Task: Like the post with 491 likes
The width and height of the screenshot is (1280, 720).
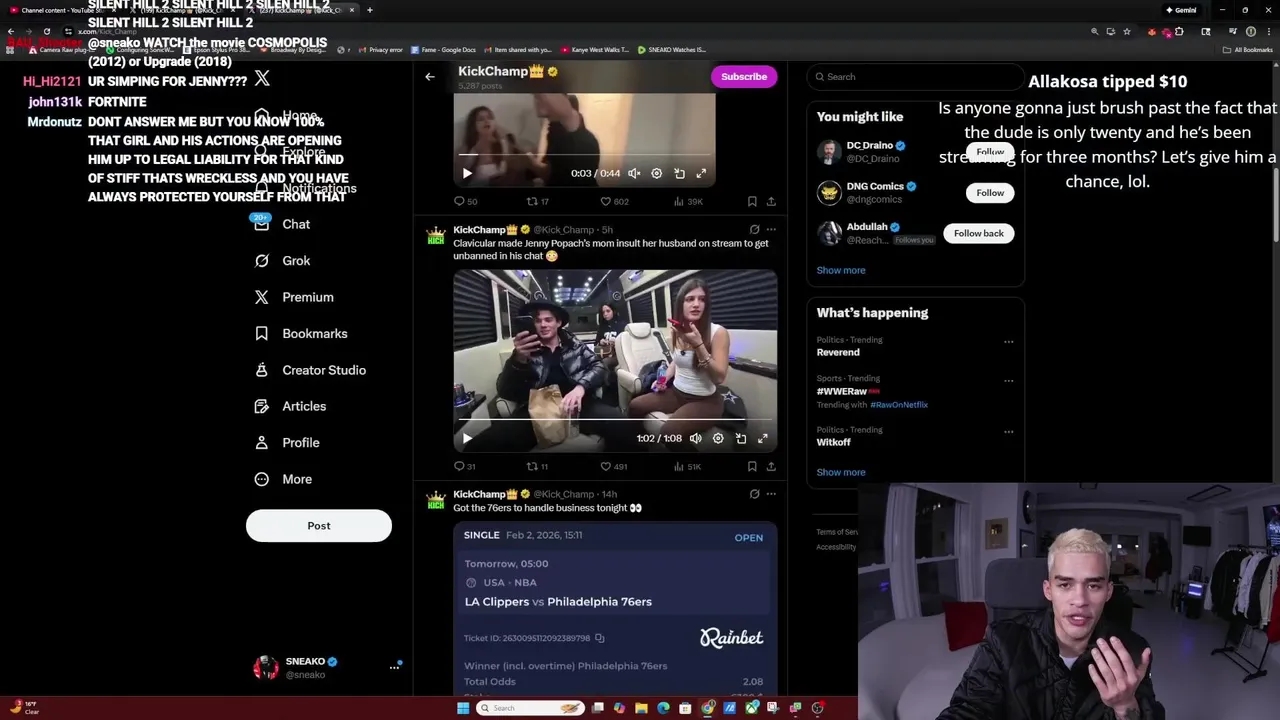Action: pos(614,466)
